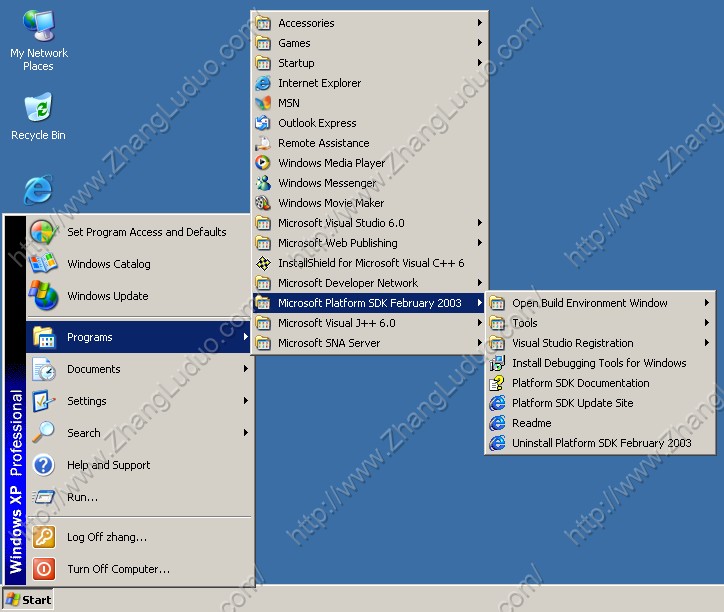
Task: Click the Platform SDK Documentation label
Action: [580, 383]
